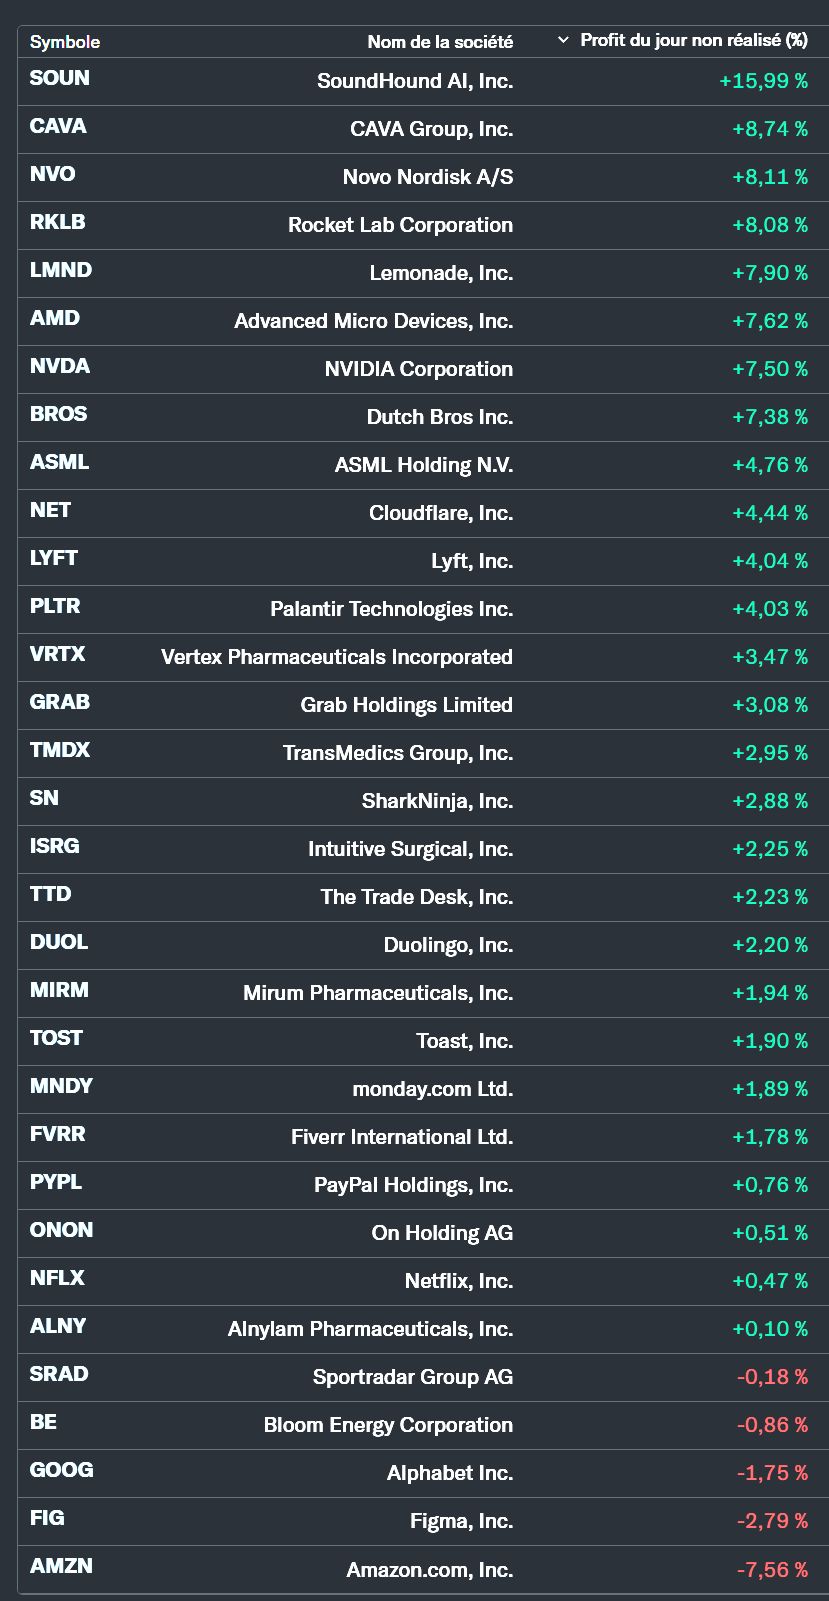
Task: Open the GOOG ticker symbol
Action: 62,1470
